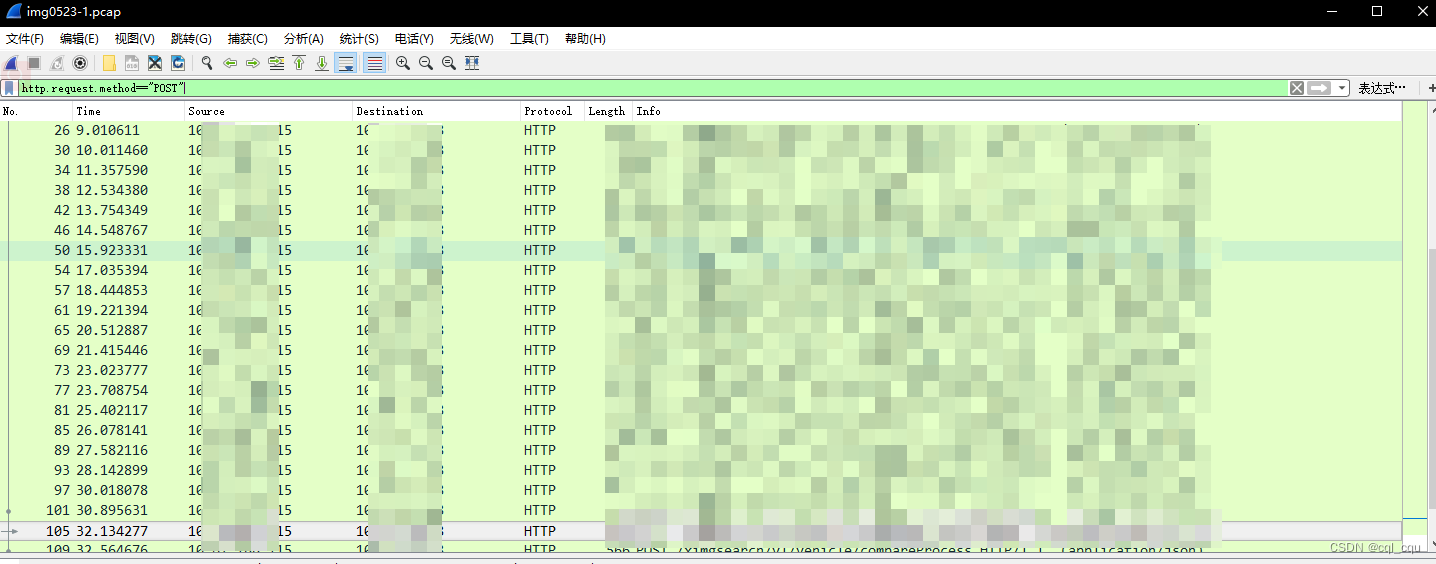Select packet with time 25.402117
Screen dimensions: 1436x564
[x=700, y=410]
